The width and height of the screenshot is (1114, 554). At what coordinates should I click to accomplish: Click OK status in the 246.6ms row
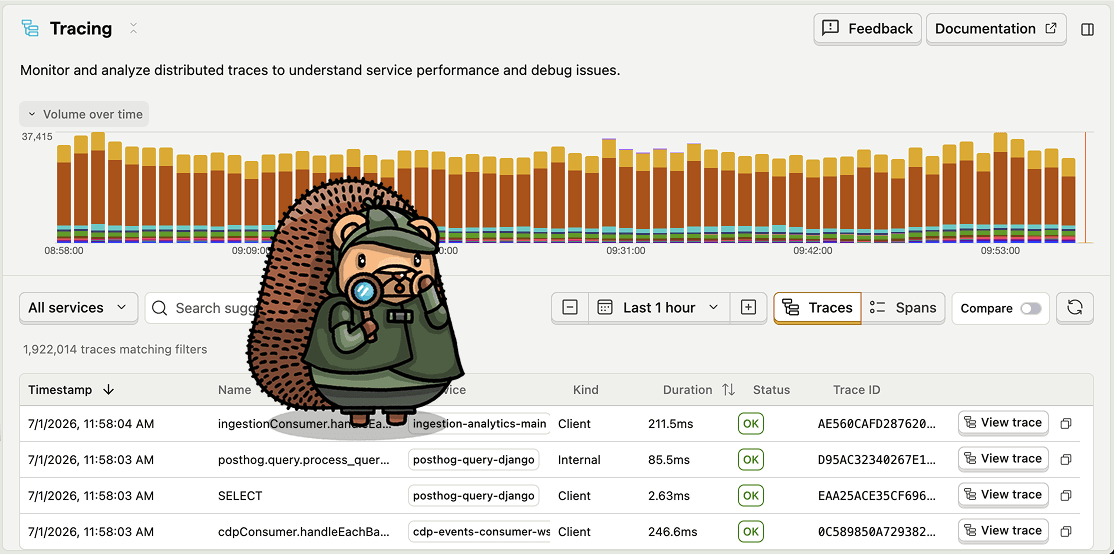click(x=750, y=531)
